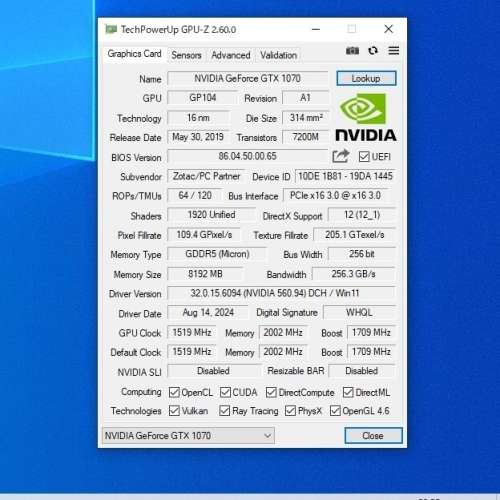The width and height of the screenshot is (500, 500).
Task: Click the Release Date field May 30, 2019
Action: [198, 137]
